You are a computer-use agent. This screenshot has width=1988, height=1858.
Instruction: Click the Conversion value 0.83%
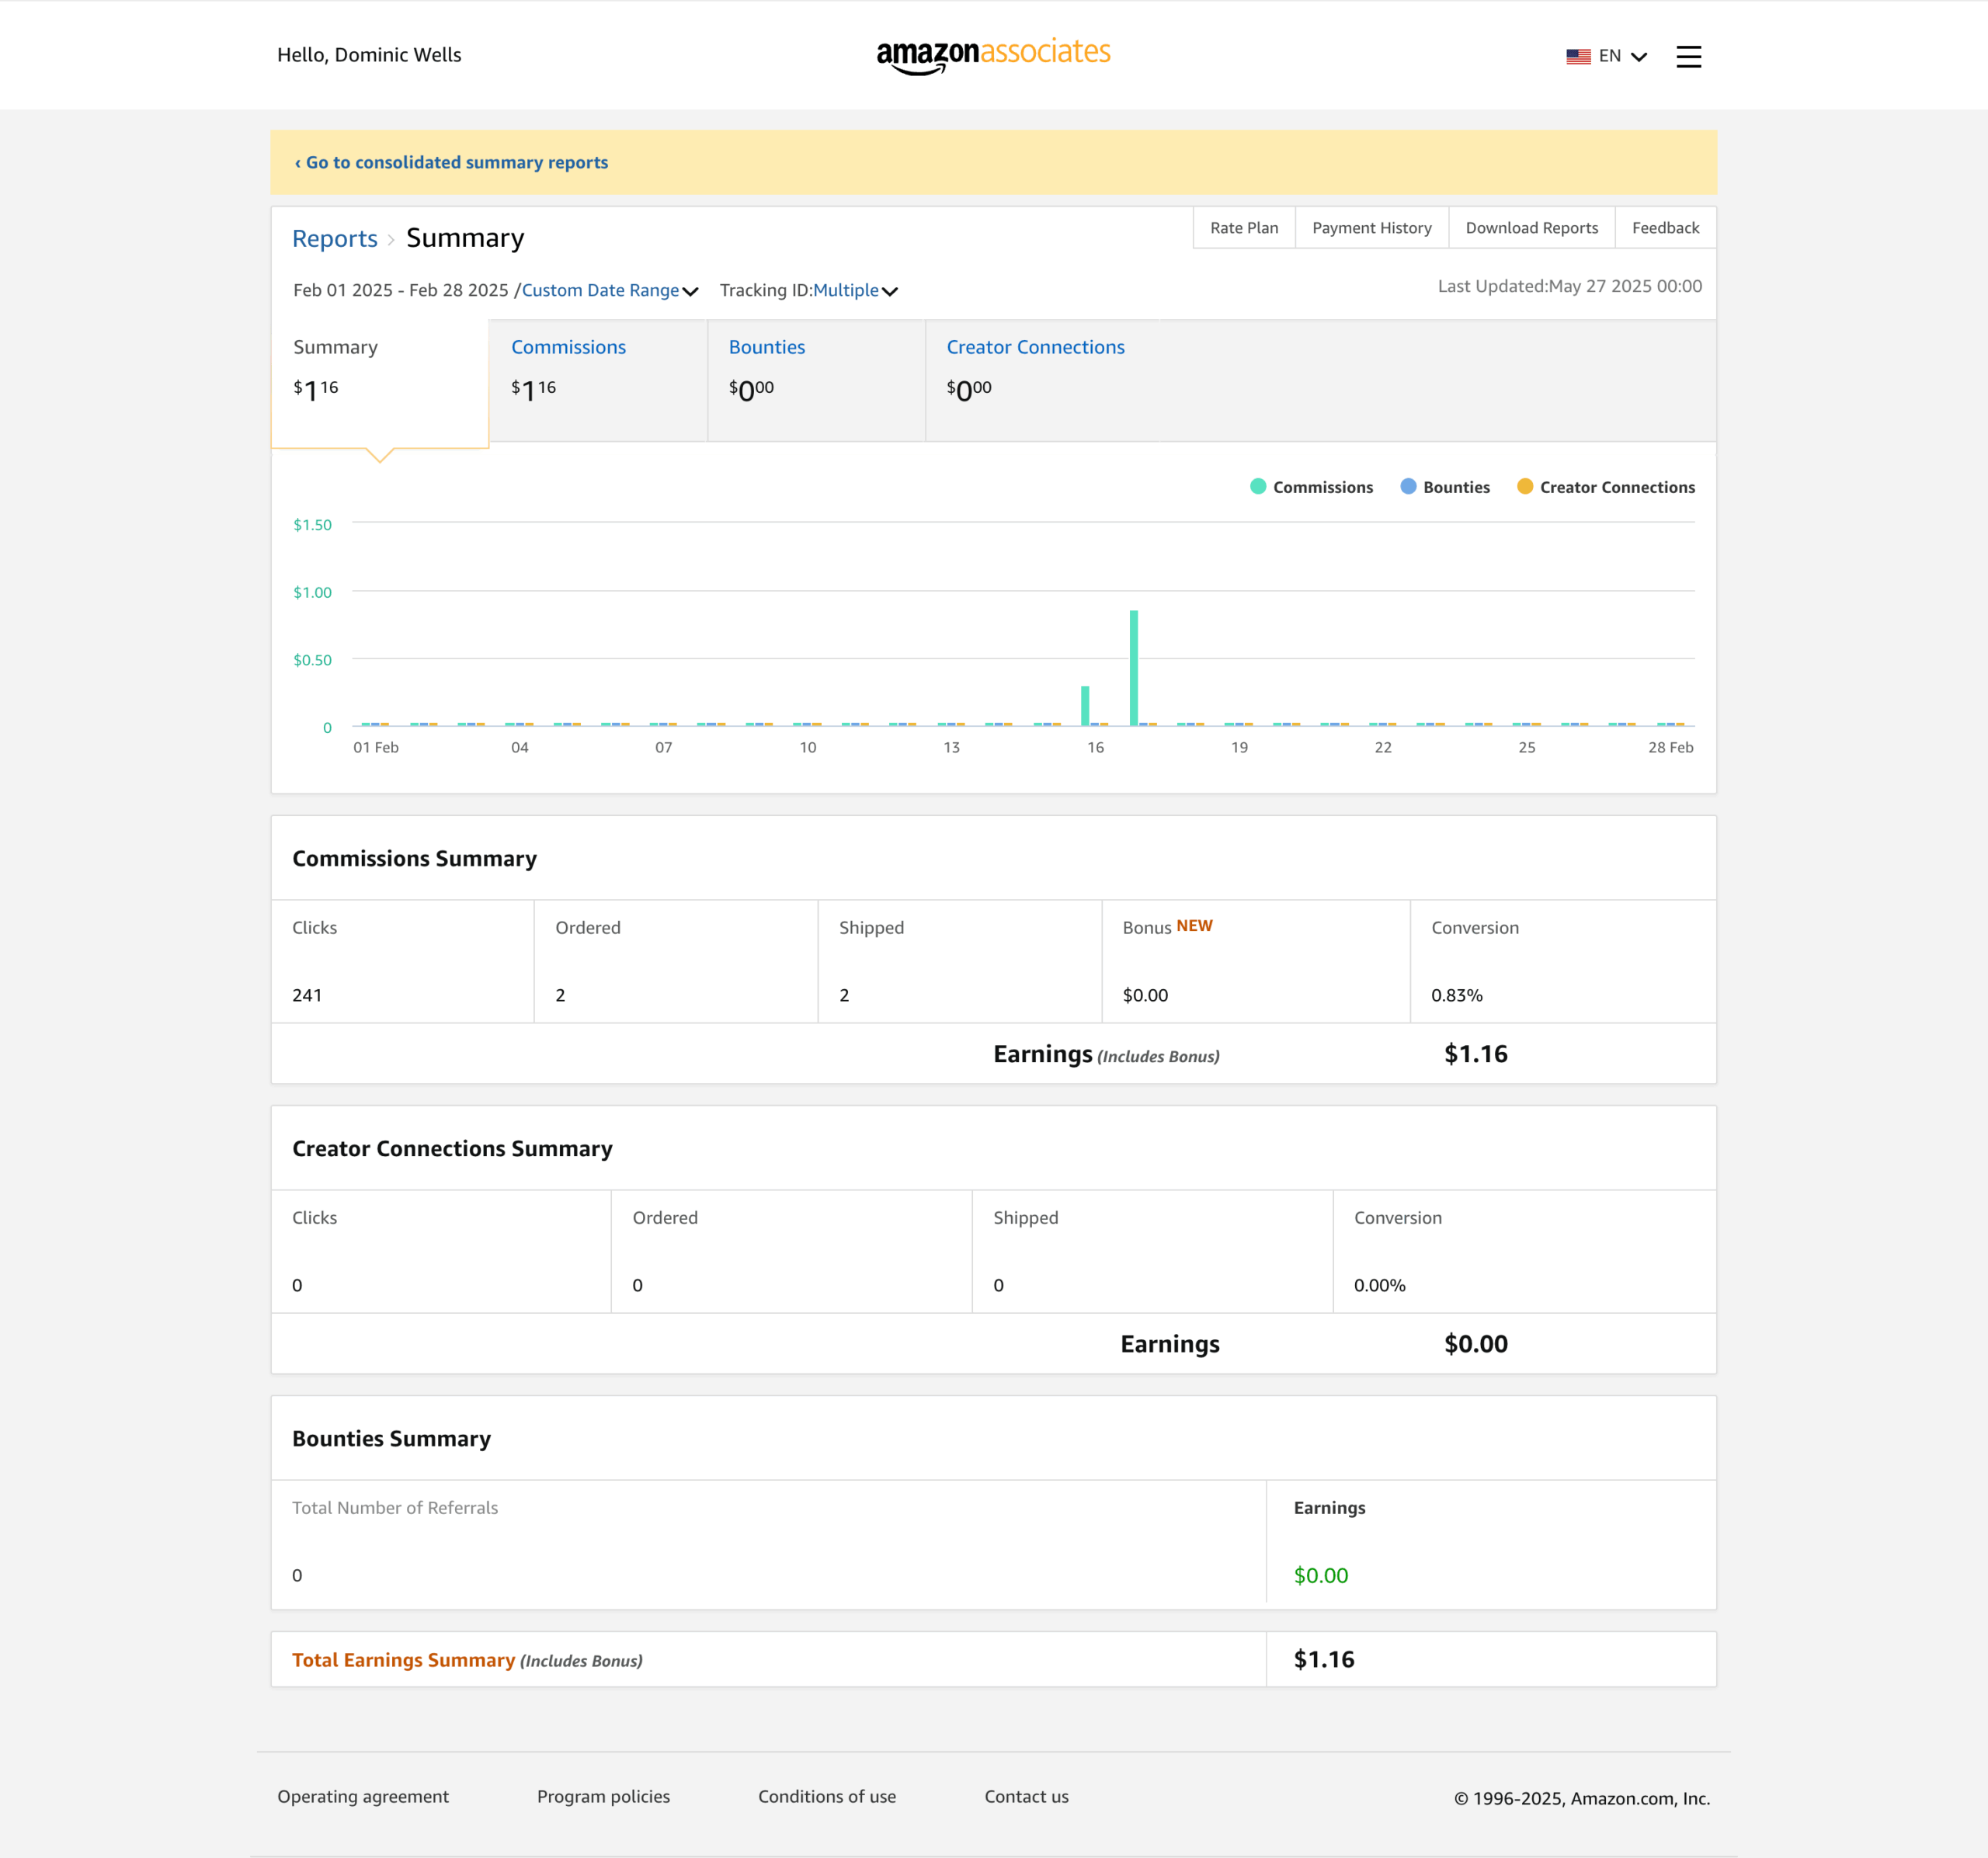point(1456,995)
